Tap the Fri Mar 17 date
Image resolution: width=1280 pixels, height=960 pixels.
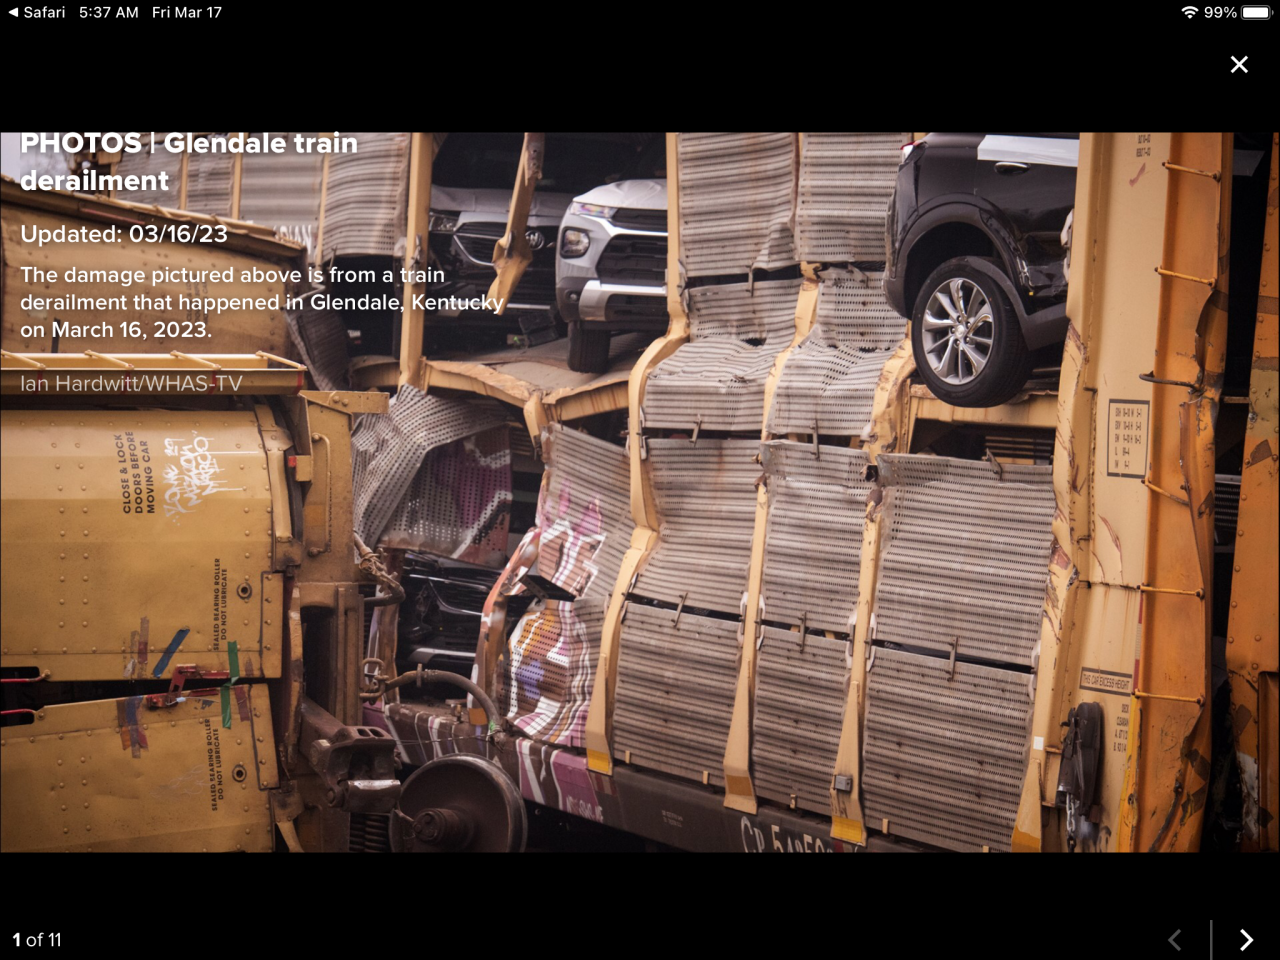pyautogui.click(x=187, y=13)
